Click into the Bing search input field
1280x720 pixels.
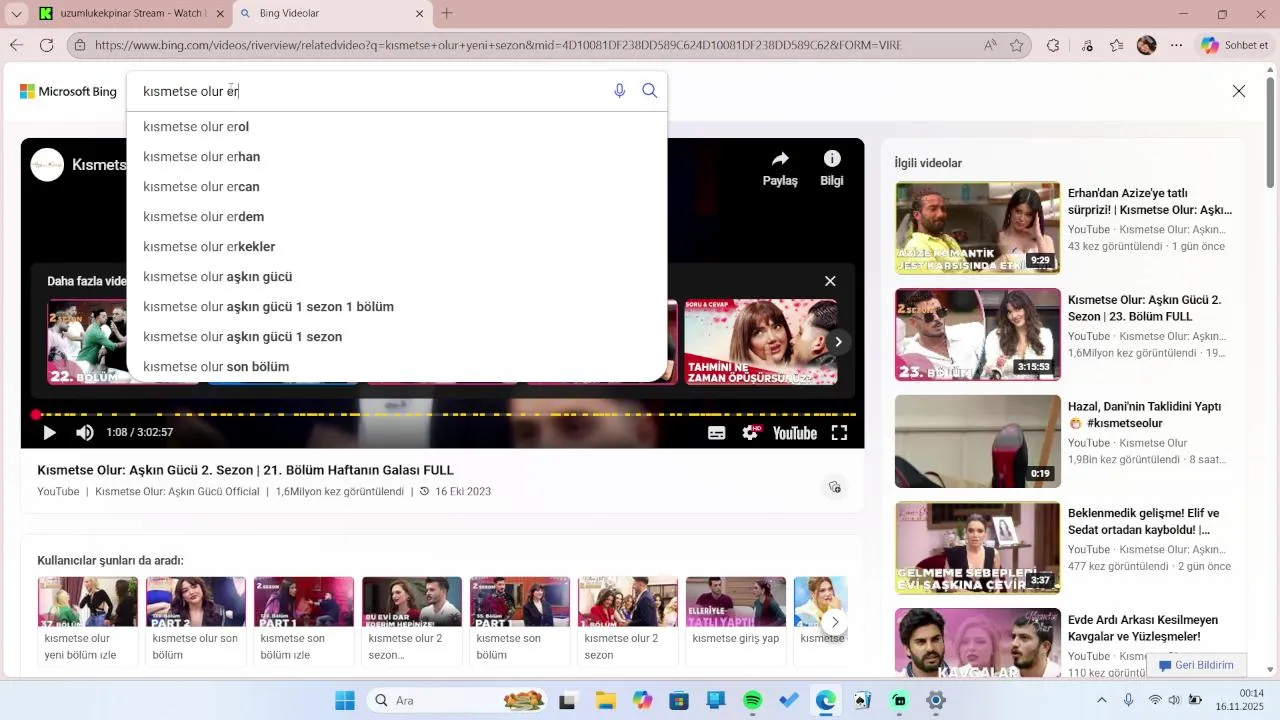pyautogui.click(x=370, y=91)
